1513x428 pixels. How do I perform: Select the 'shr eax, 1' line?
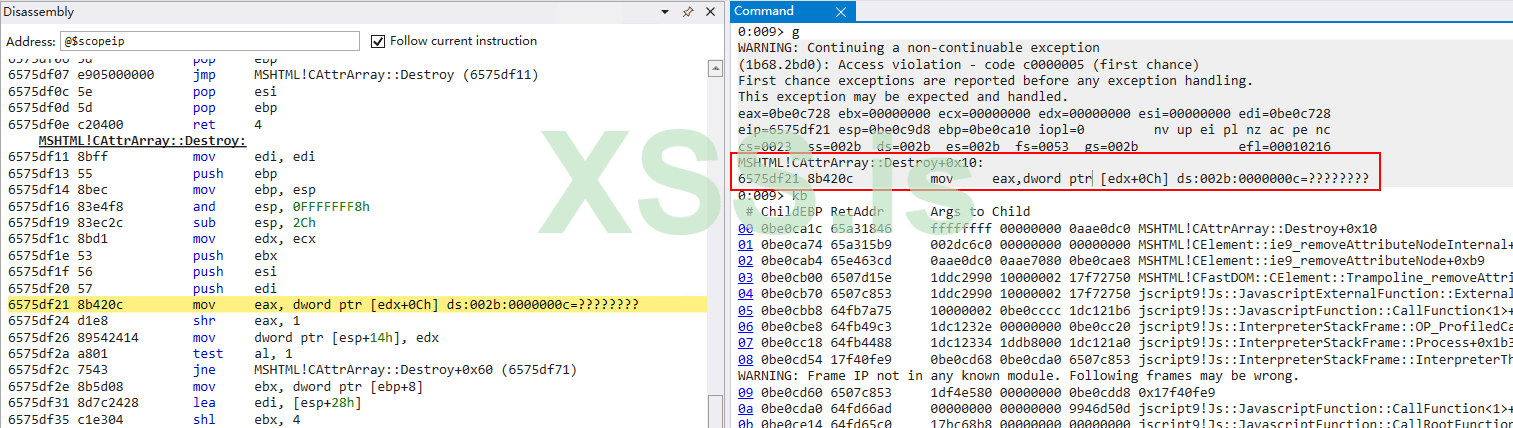pos(150,320)
